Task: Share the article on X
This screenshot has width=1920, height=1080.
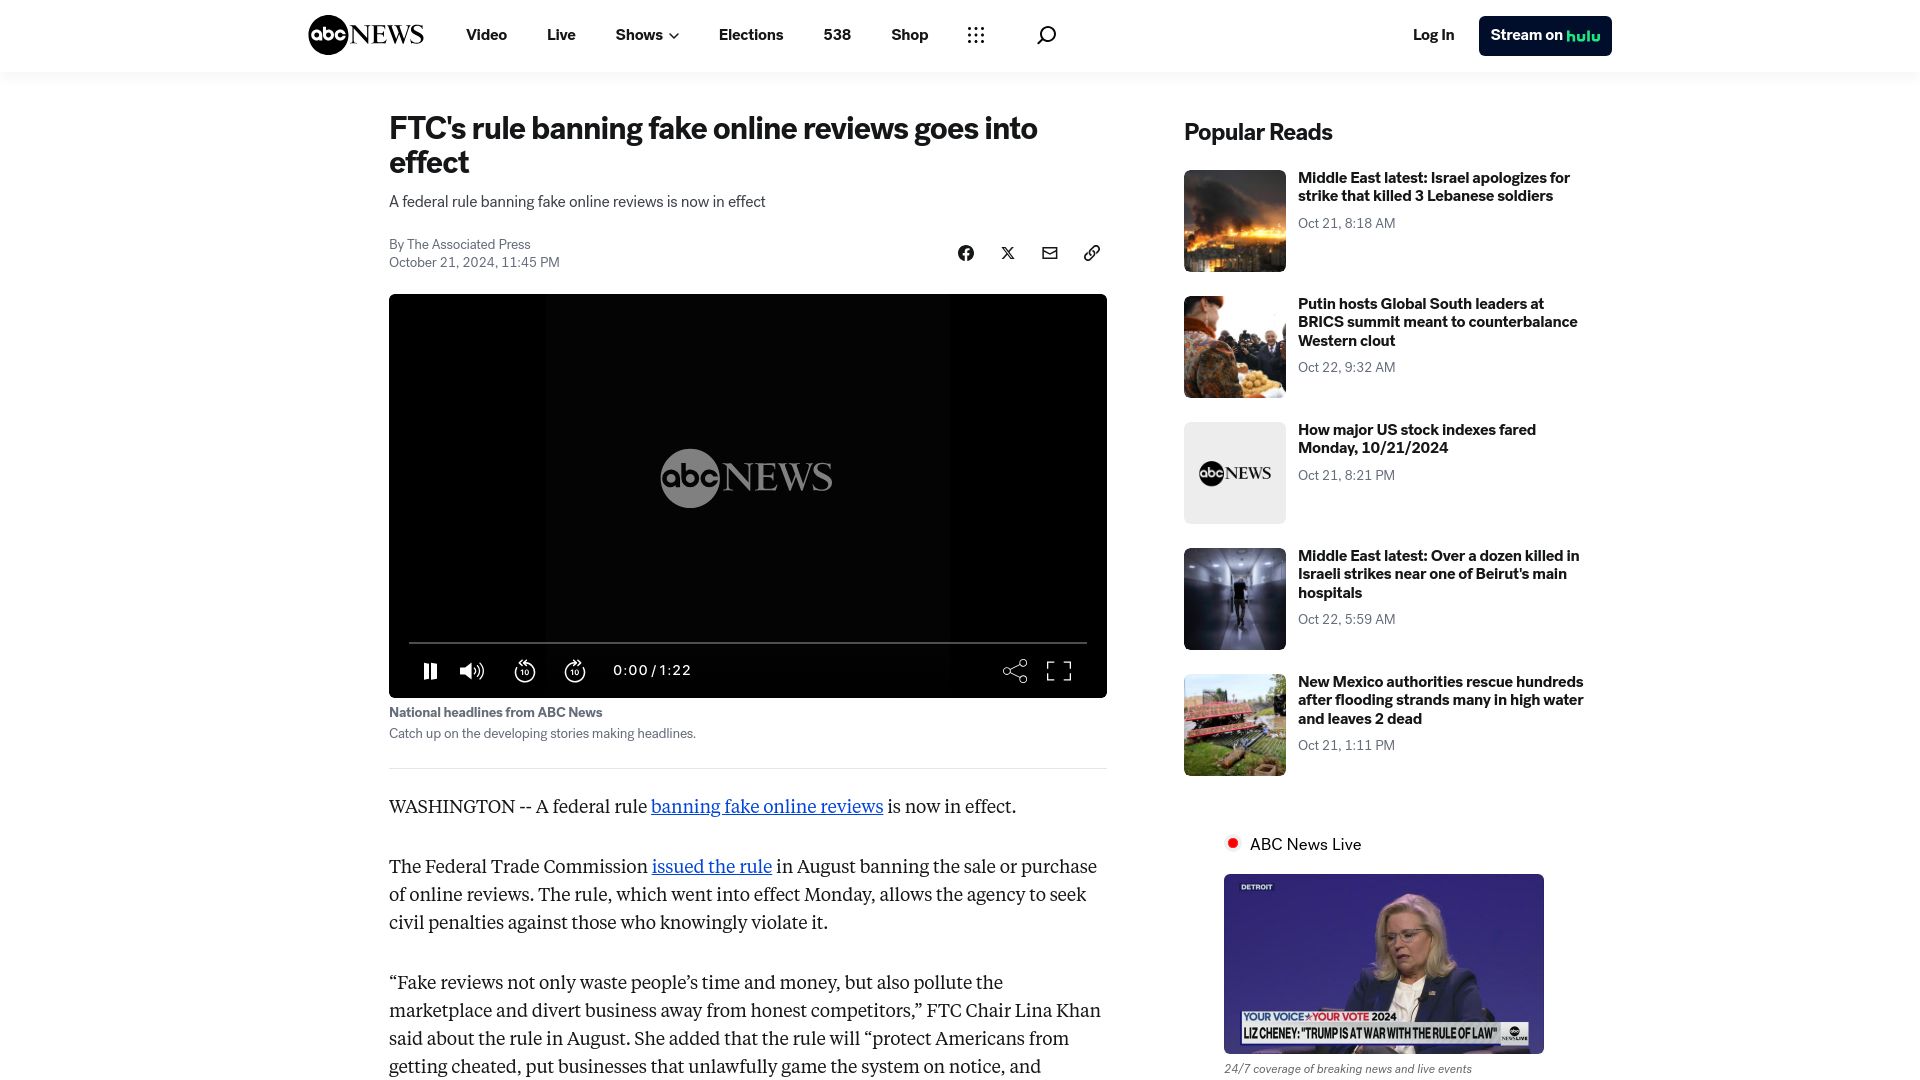Action: click(1008, 253)
